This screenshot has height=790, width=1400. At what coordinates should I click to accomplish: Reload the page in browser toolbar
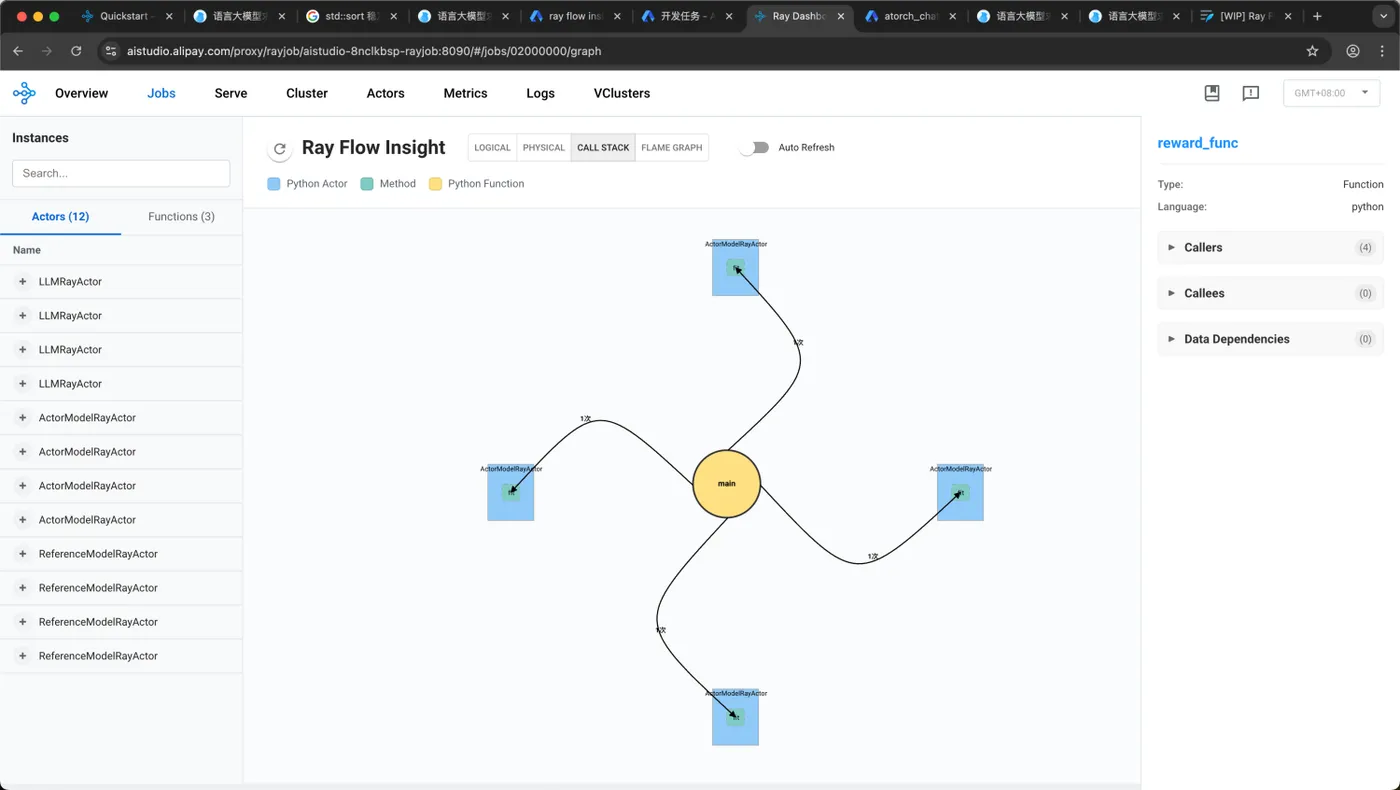[x=76, y=51]
